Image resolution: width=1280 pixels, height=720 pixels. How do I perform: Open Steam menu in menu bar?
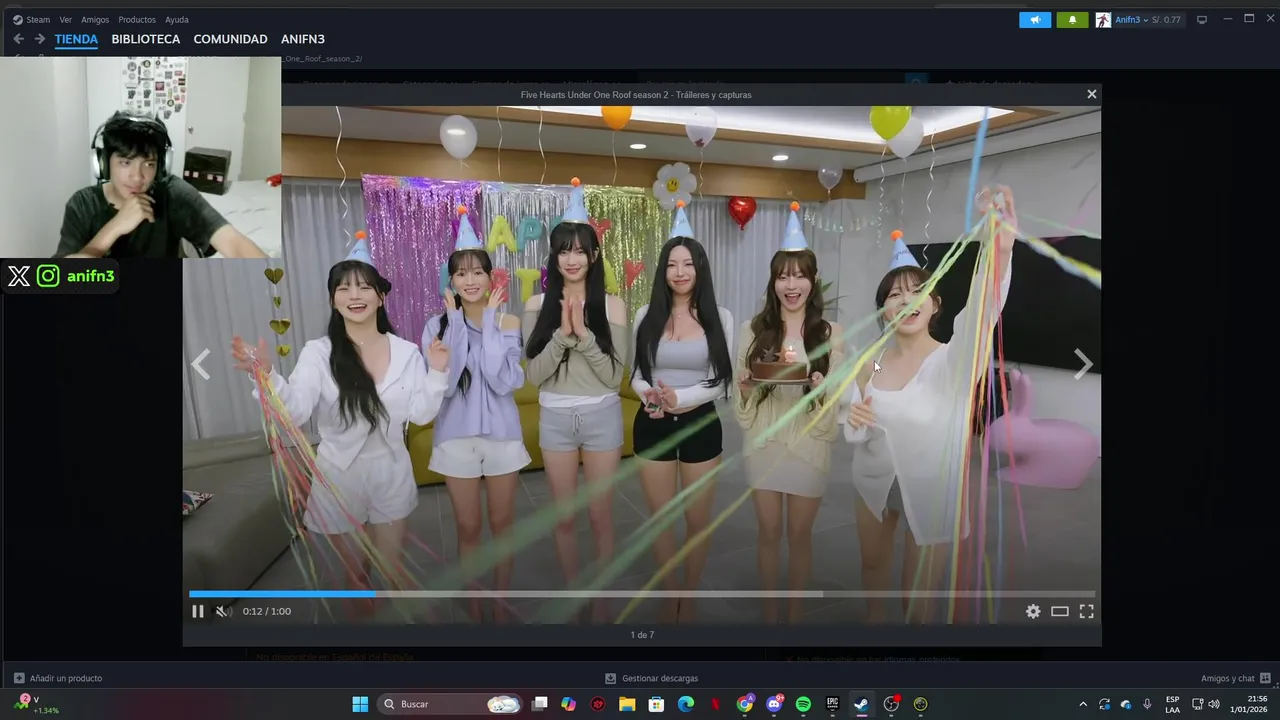32,19
